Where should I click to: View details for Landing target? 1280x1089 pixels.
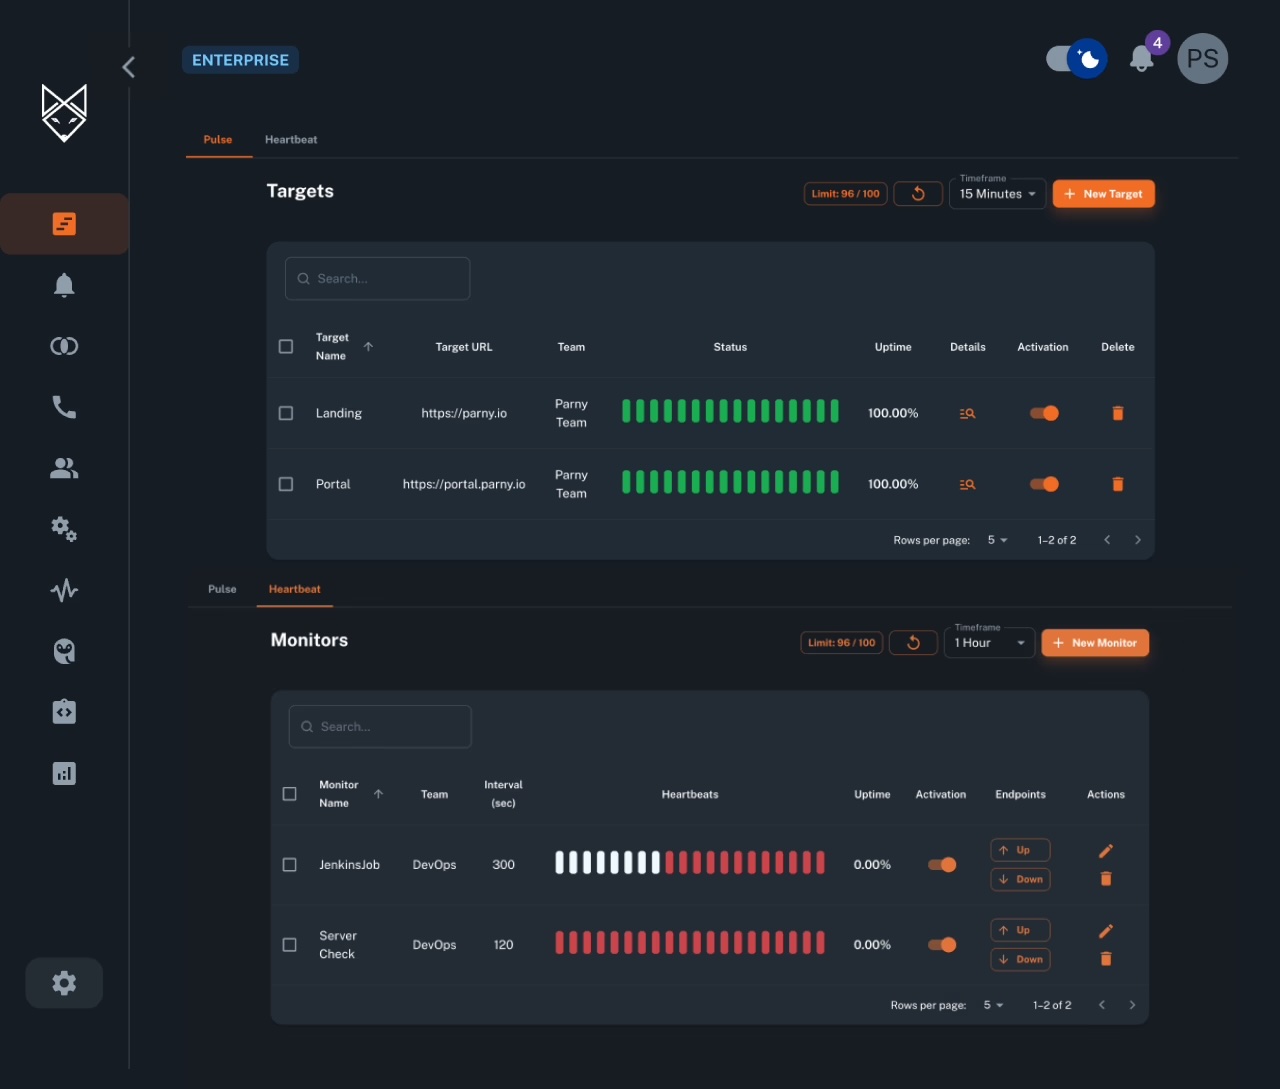(967, 413)
